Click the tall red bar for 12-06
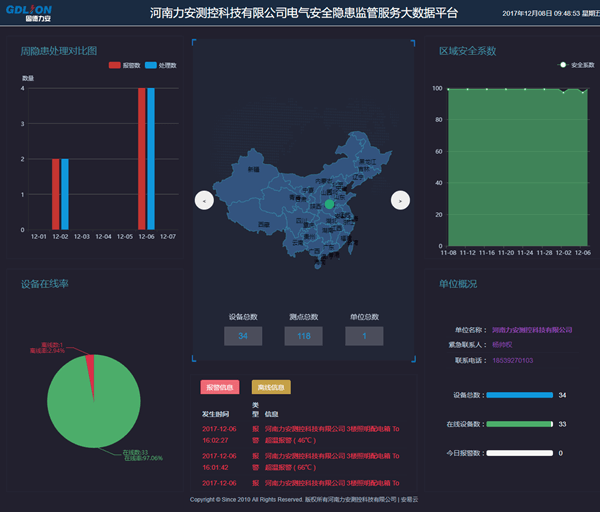This screenshot has width=600, height=512. click(x=142, y=160)
